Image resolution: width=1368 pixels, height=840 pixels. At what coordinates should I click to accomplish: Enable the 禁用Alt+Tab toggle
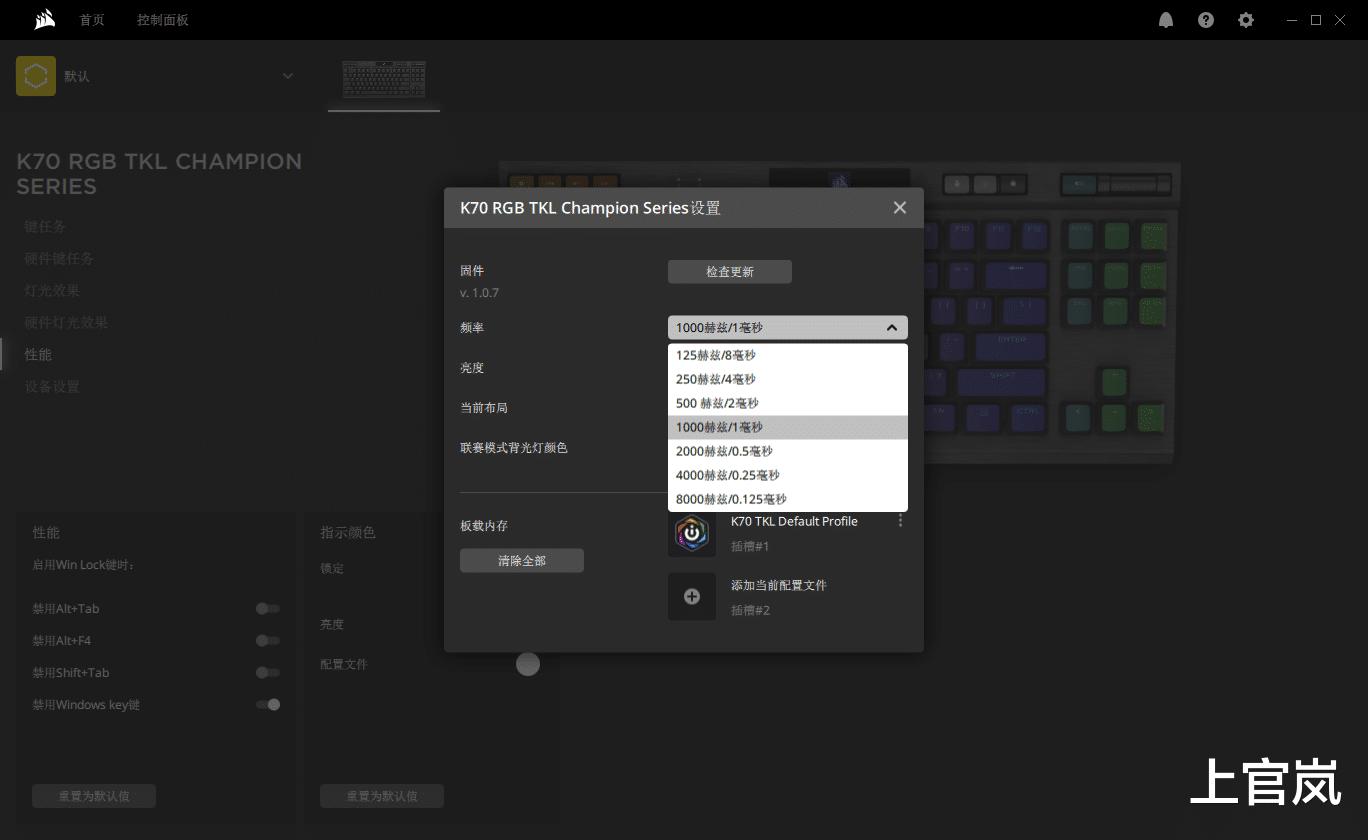tap(267, 608)
